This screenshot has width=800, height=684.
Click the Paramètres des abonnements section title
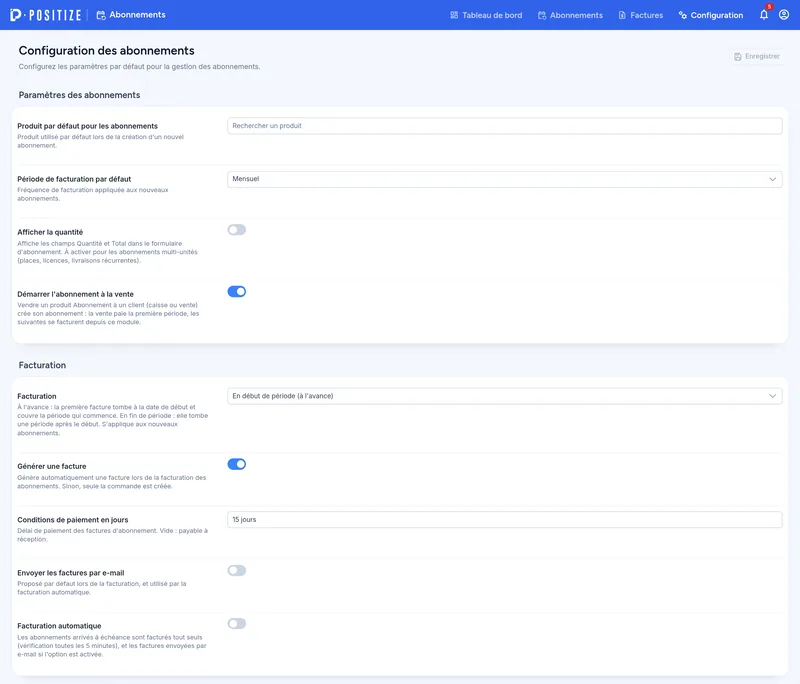79,95
